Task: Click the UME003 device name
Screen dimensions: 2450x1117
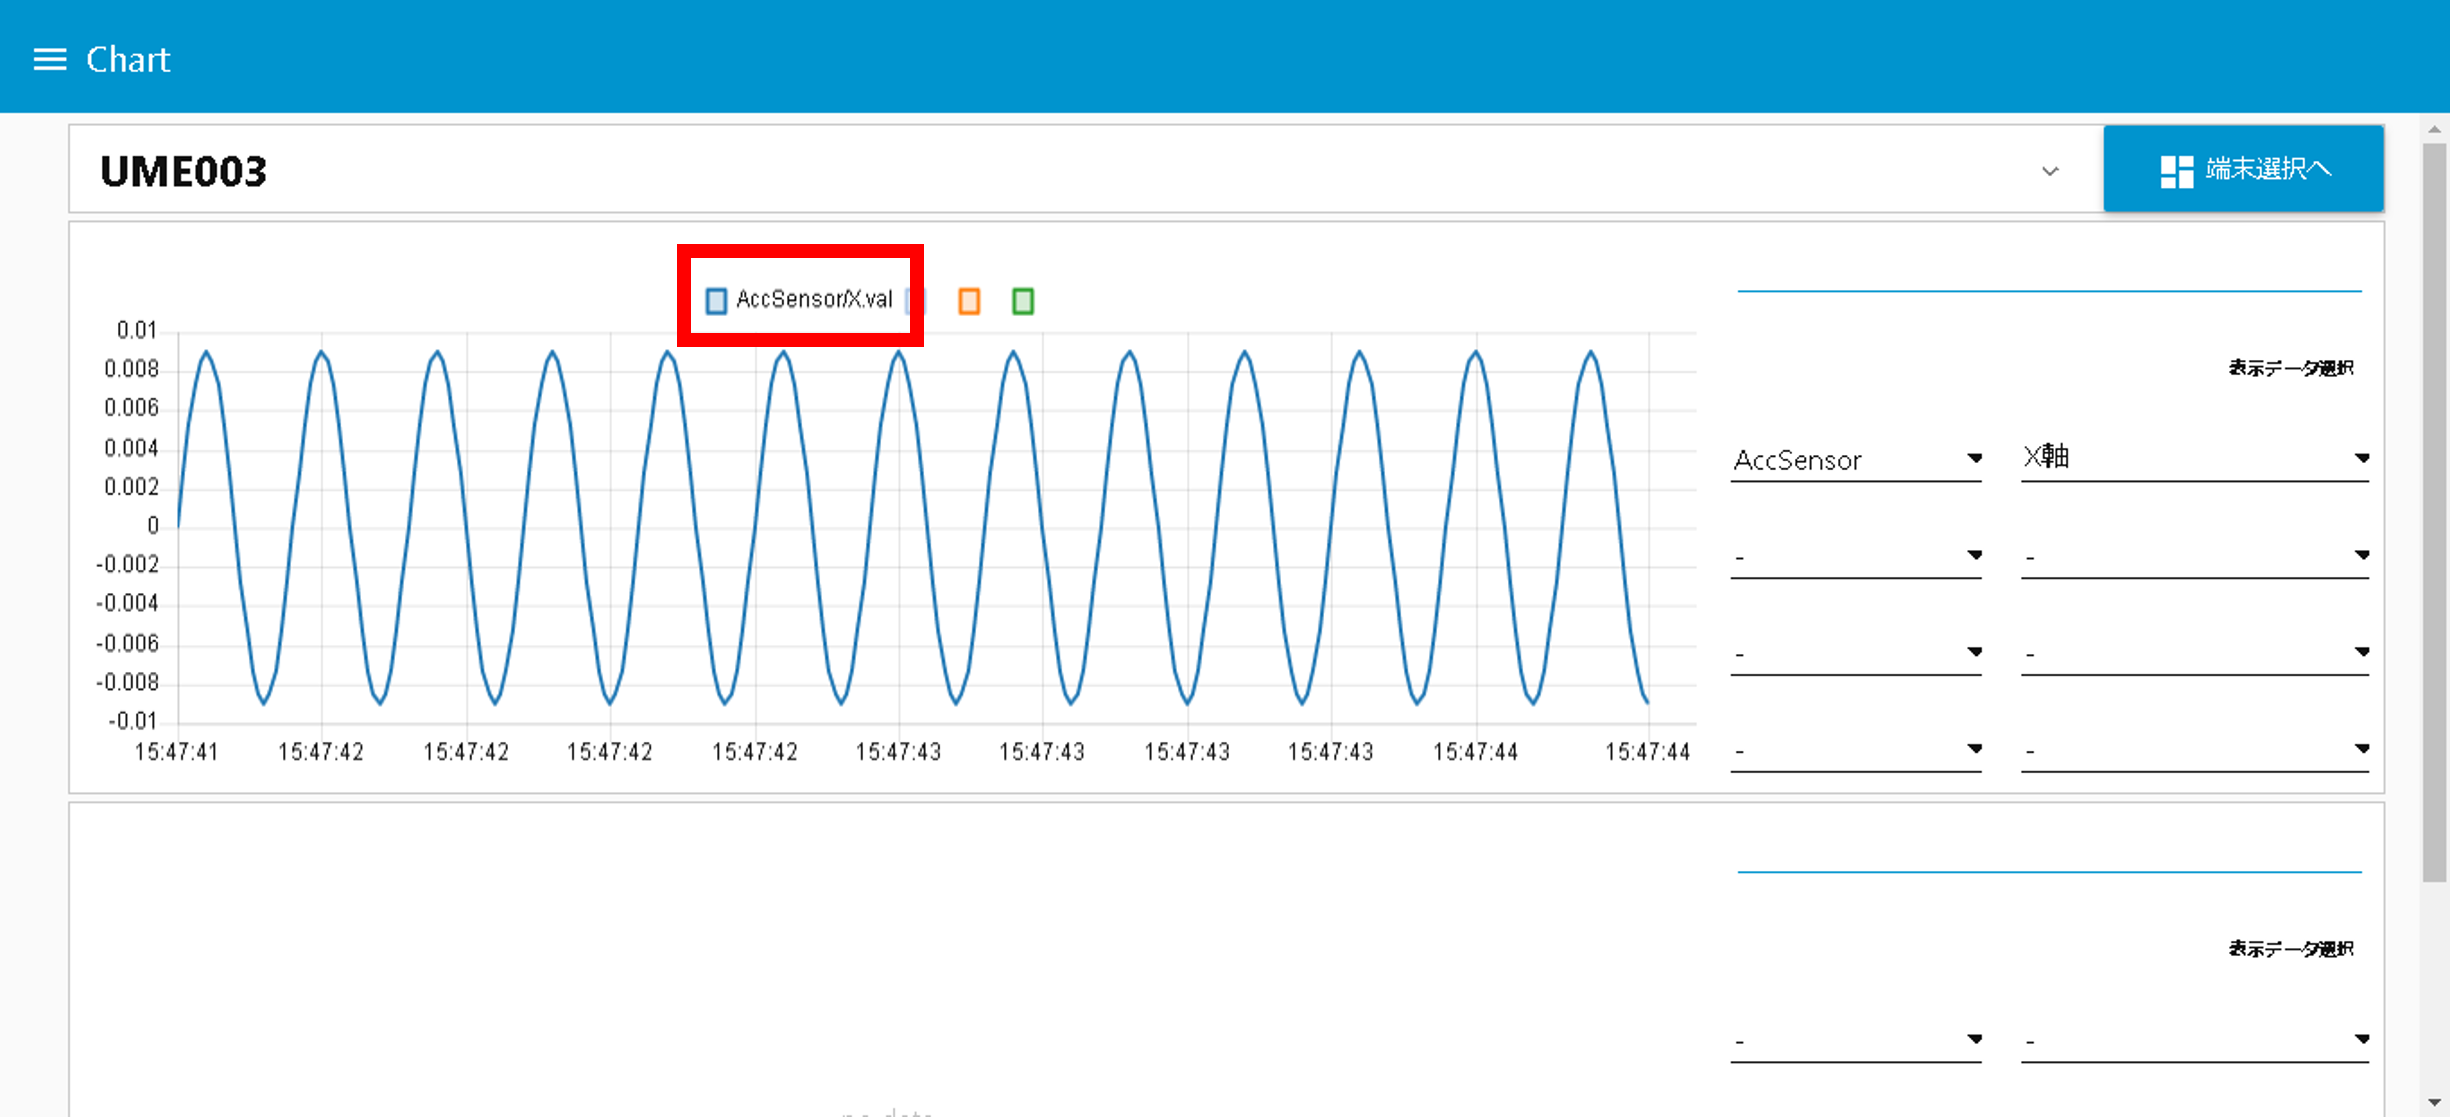Action: point(183,171)
